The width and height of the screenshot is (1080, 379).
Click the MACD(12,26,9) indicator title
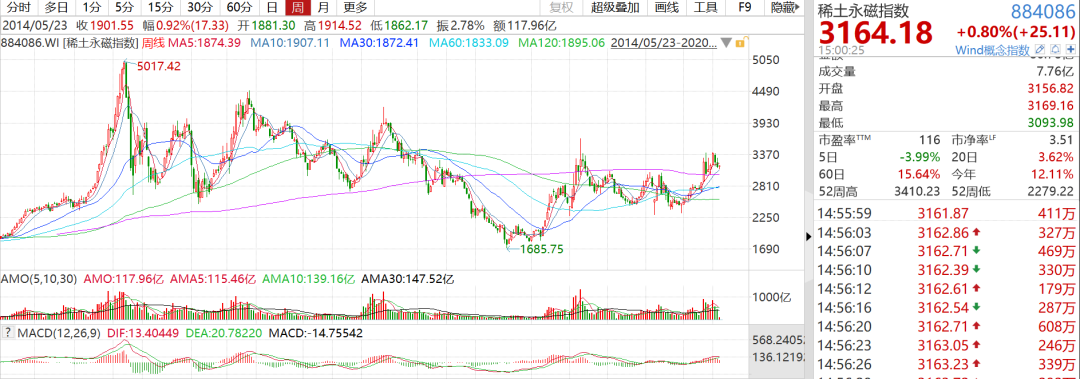tap(59, 333)
